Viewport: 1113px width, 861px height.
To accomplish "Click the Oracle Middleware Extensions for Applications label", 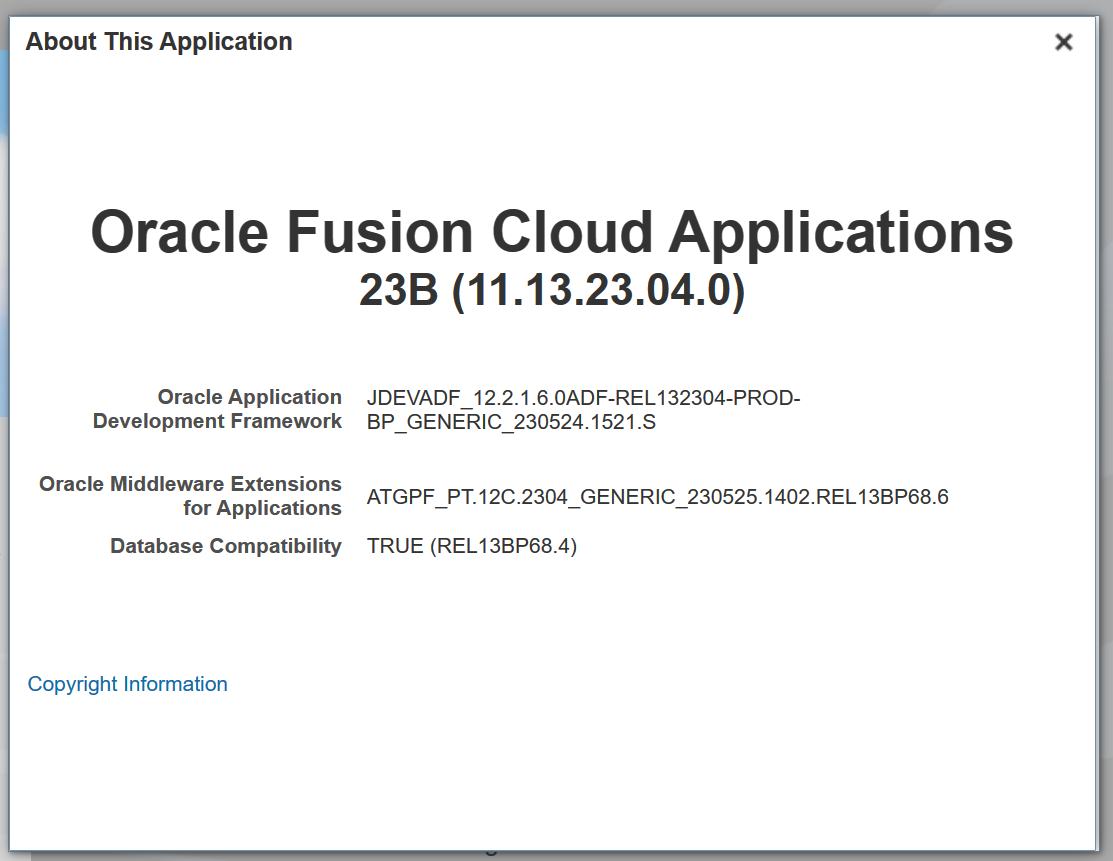I will [190, 496].
